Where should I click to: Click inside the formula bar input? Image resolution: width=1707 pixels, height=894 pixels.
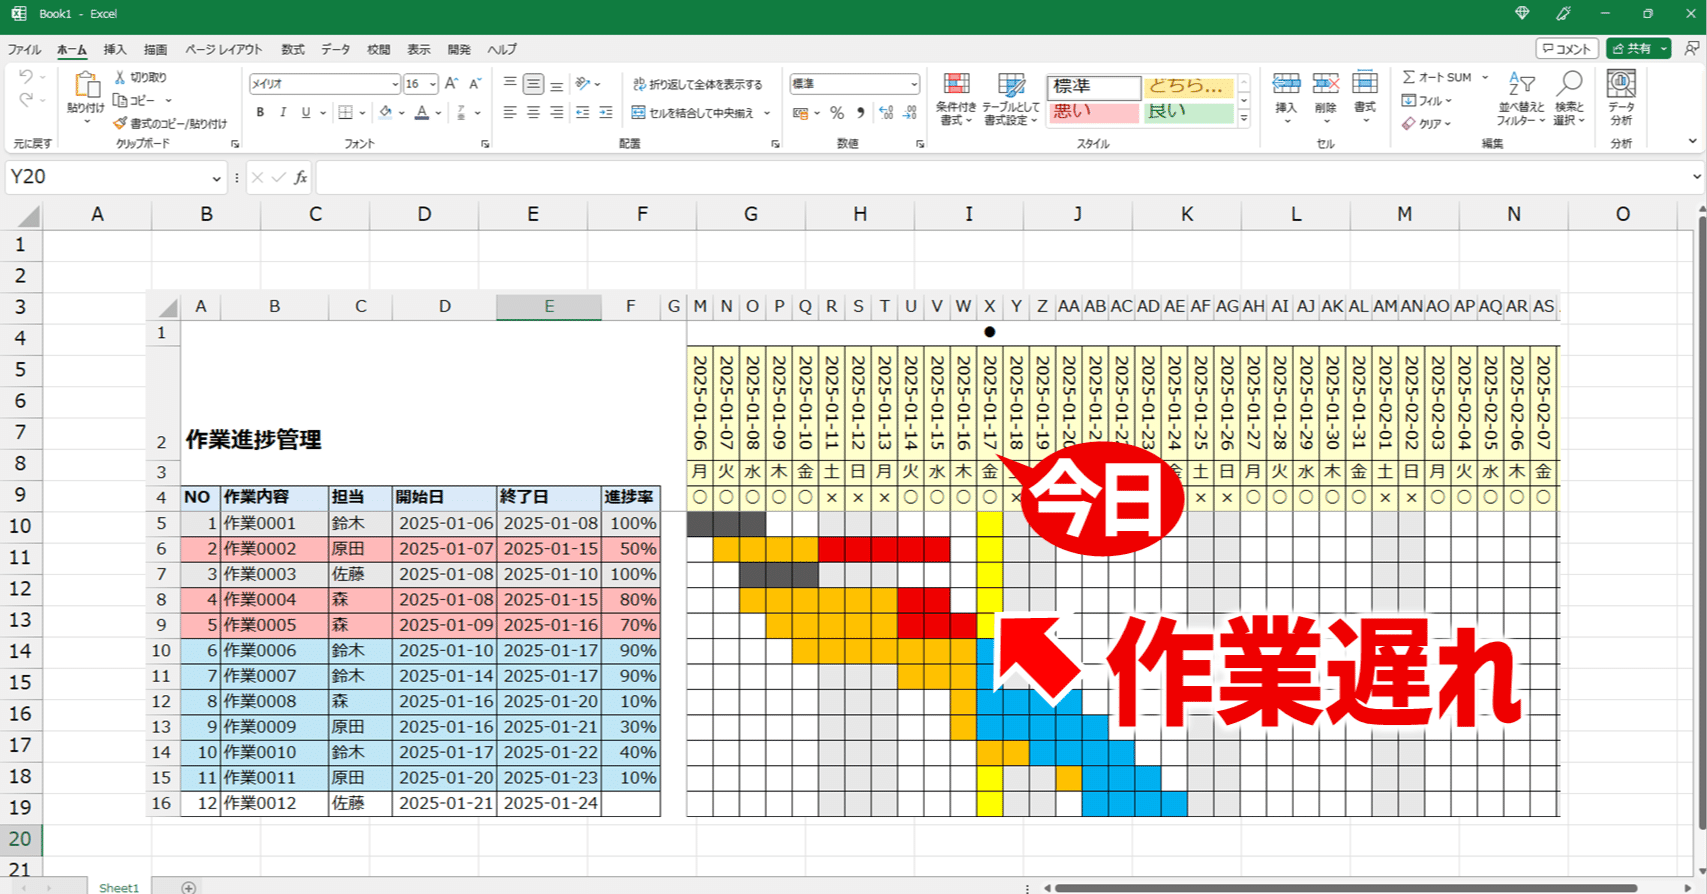pyautogui.click(x=1000, y=178)
